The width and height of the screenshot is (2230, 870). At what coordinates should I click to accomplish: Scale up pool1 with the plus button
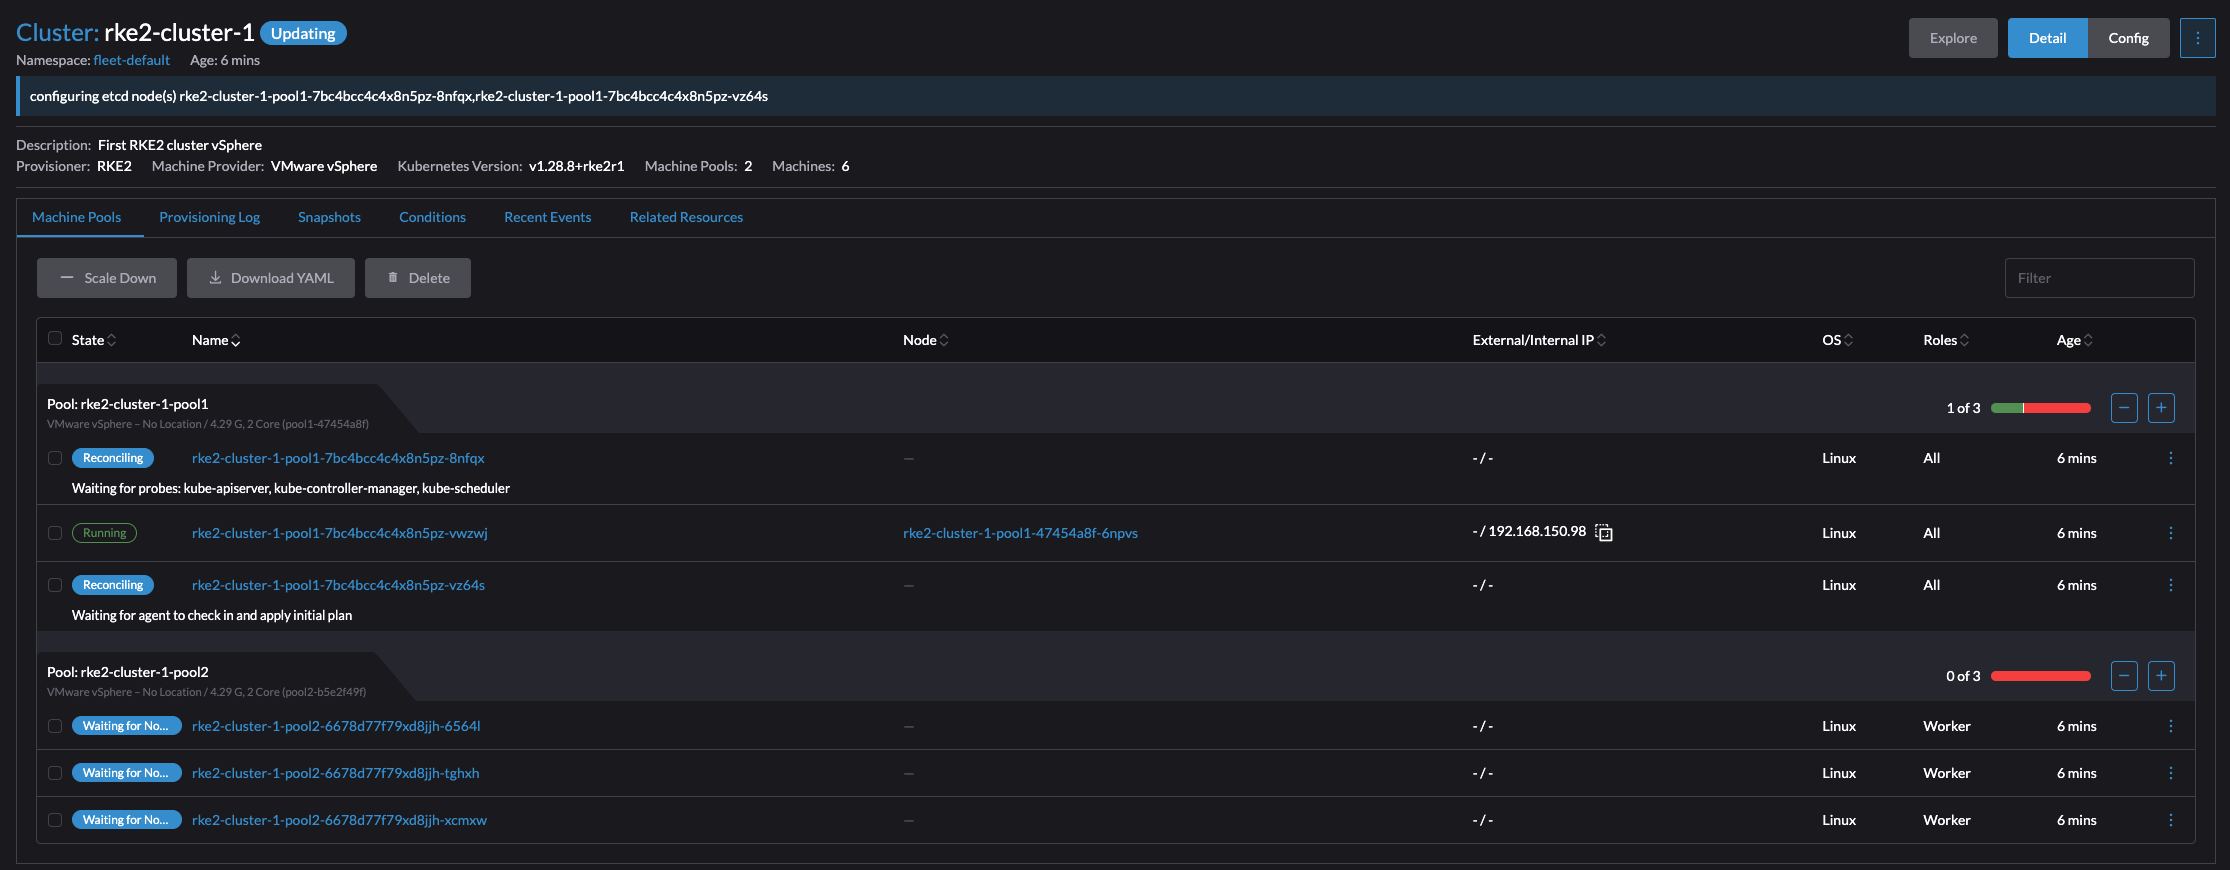point(2161,408)
